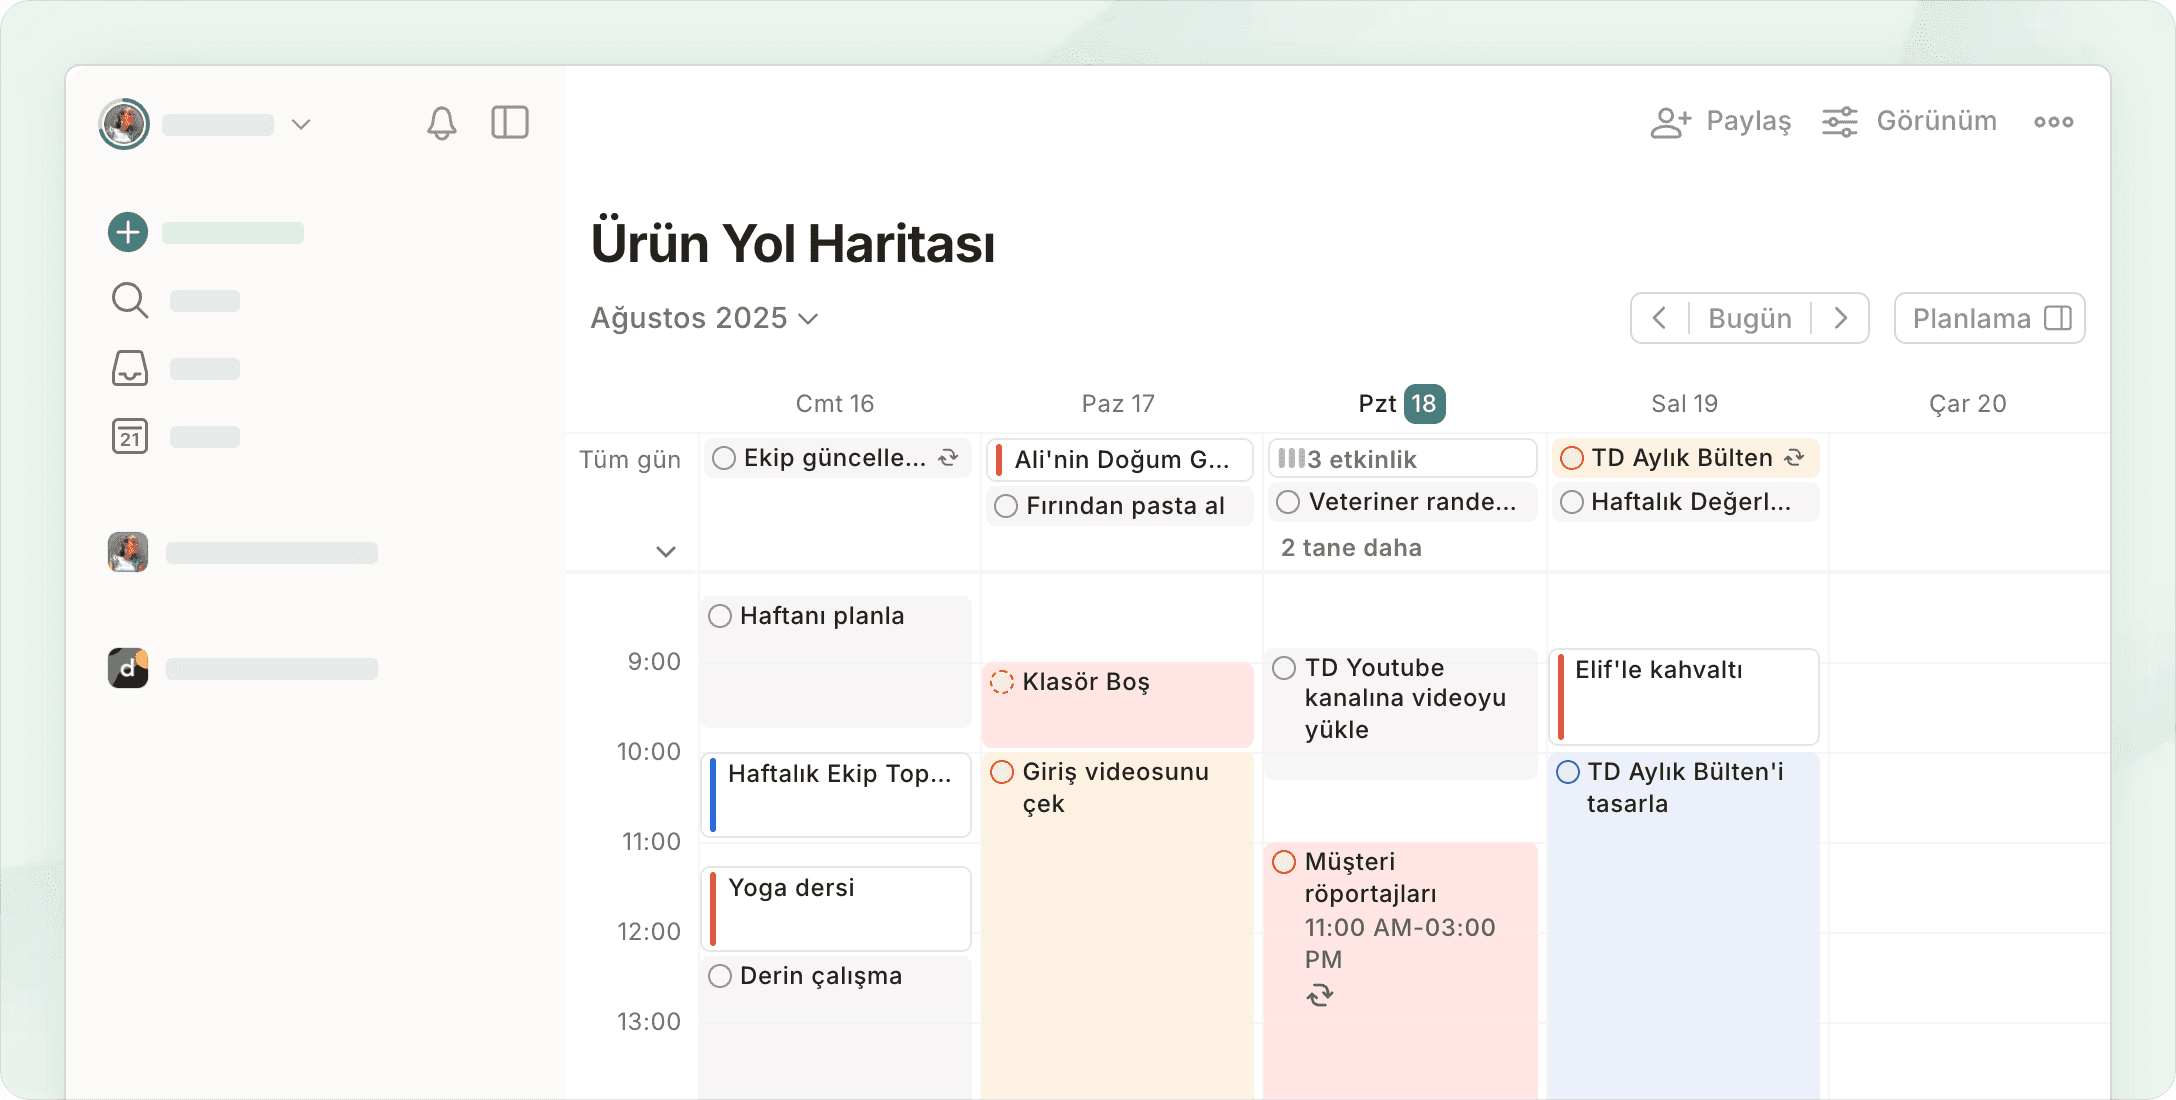Viewport: 2176px width, 1100px height.
Task: Open search with magnifier icon
Action: 129,300
